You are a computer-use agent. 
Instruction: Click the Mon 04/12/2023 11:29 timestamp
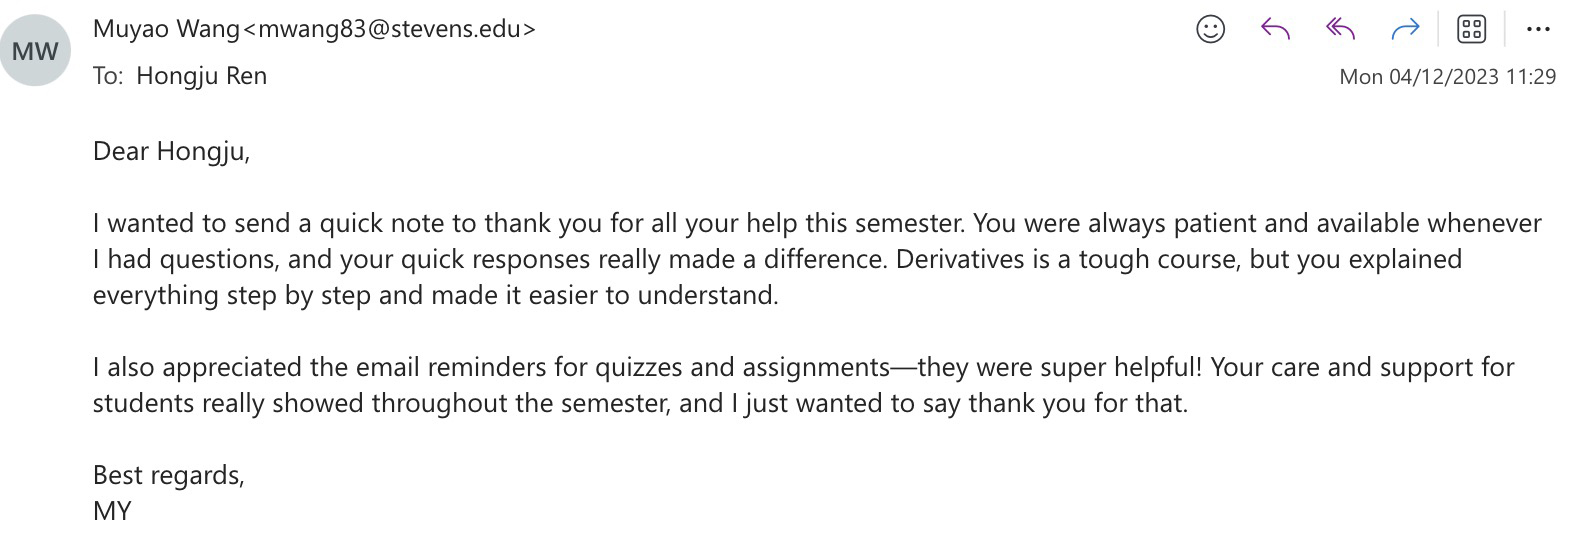[1447, 77]
